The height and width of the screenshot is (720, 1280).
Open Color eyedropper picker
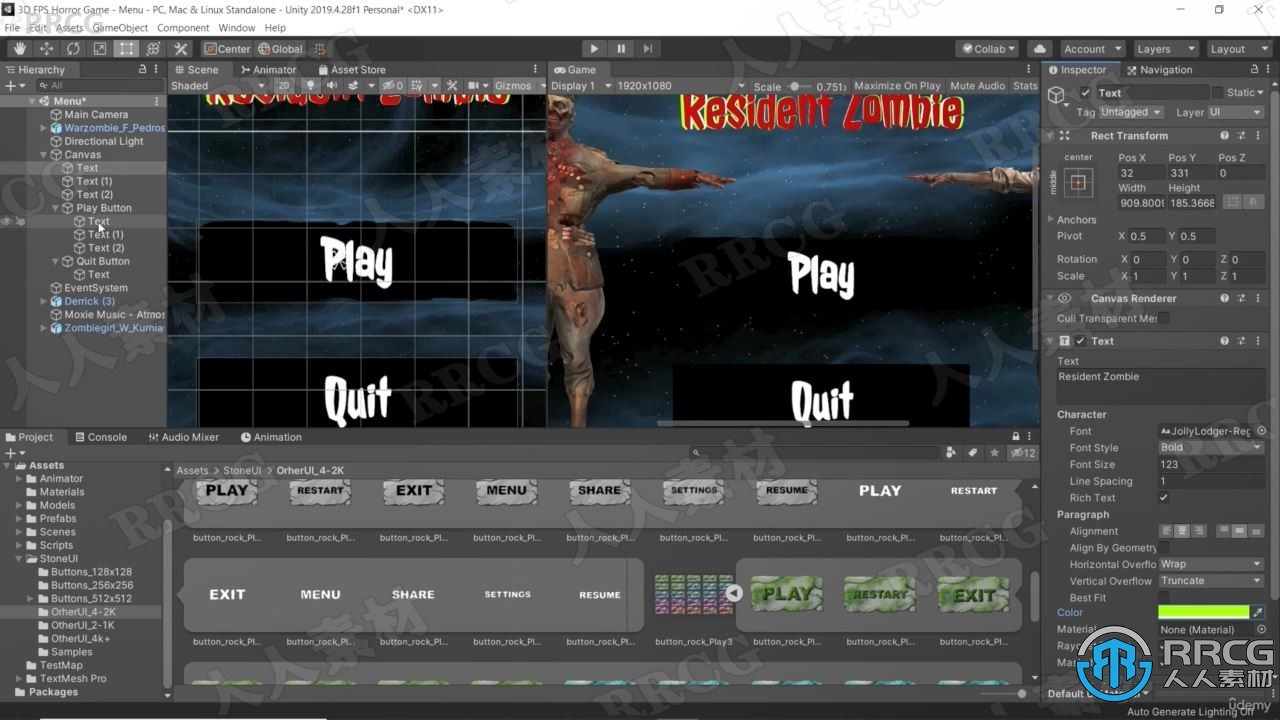pyautogui.click(x=1258, y=612)
